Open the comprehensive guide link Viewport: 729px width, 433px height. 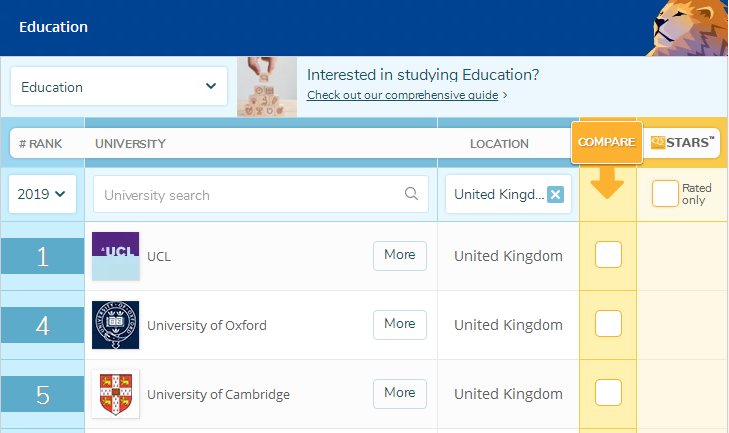(406, 95)
